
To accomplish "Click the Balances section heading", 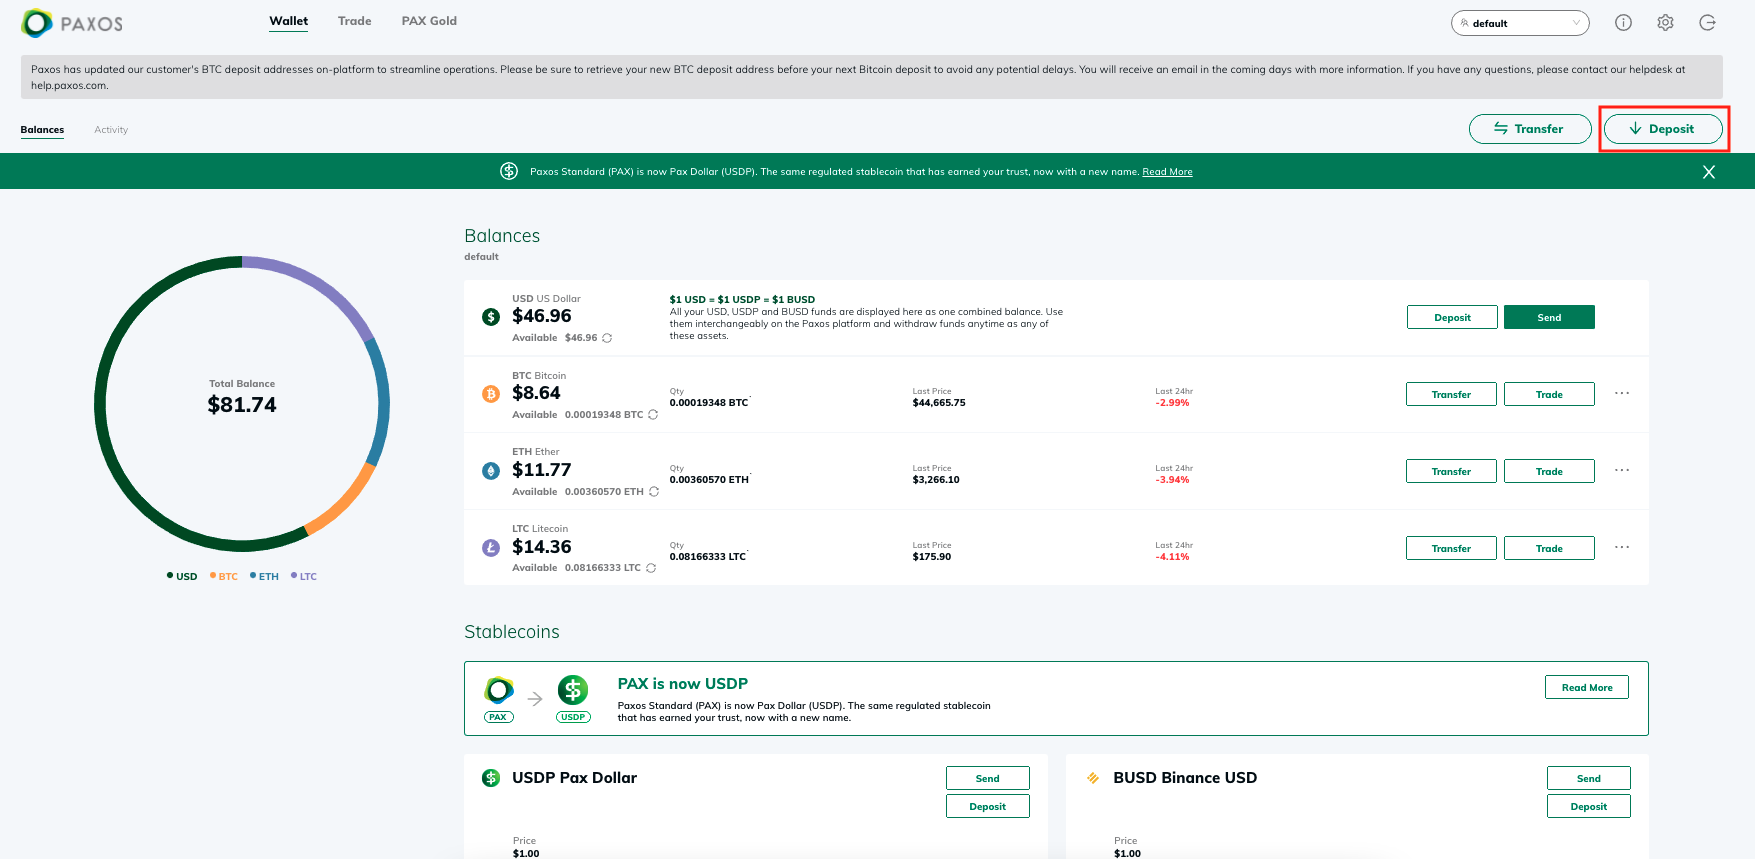I will coord(502,236).
